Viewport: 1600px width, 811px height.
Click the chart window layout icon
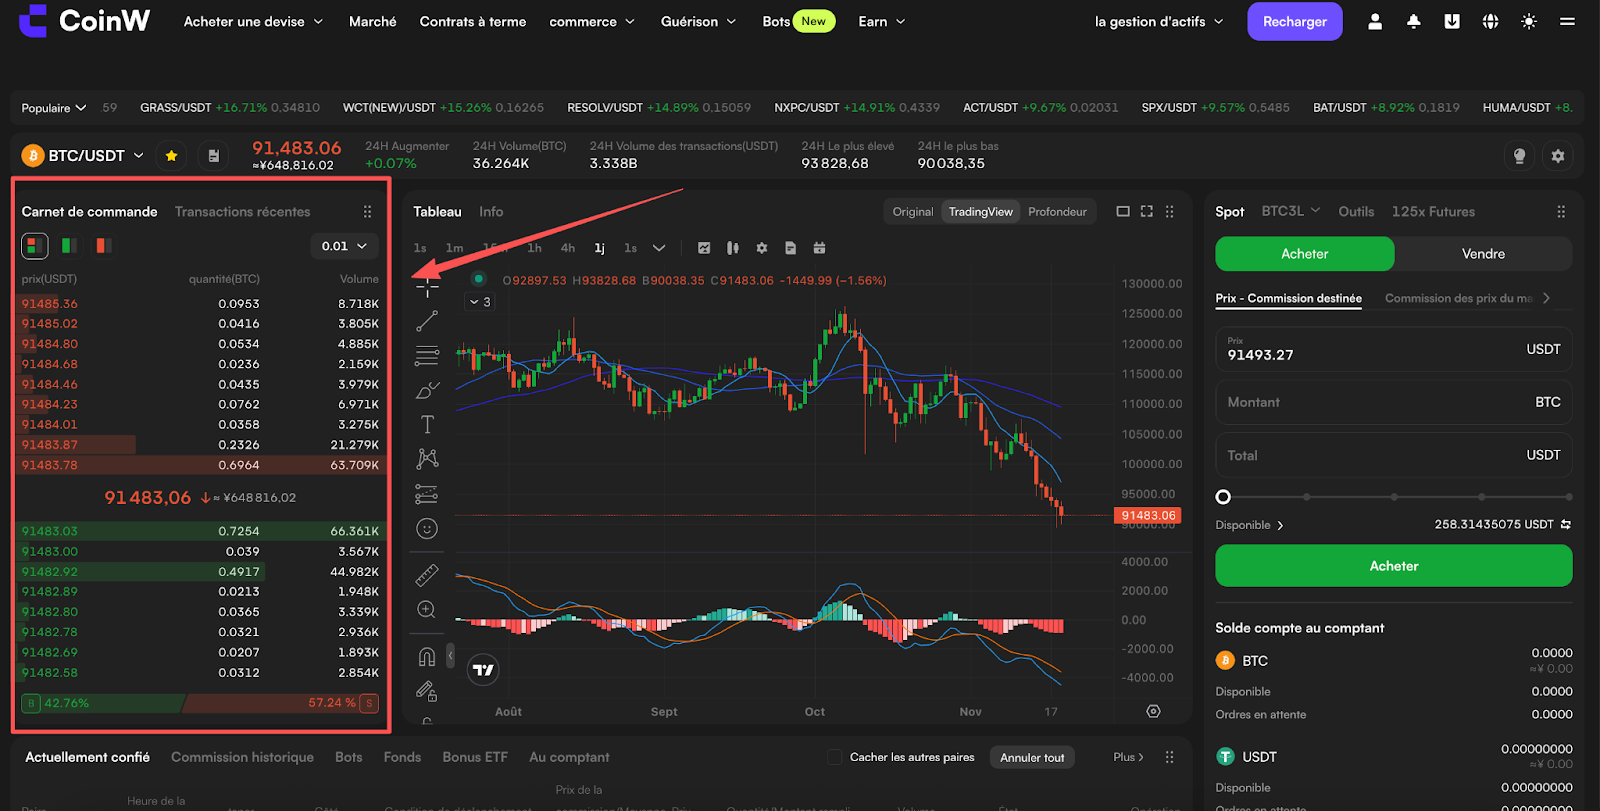point(1123,212)
